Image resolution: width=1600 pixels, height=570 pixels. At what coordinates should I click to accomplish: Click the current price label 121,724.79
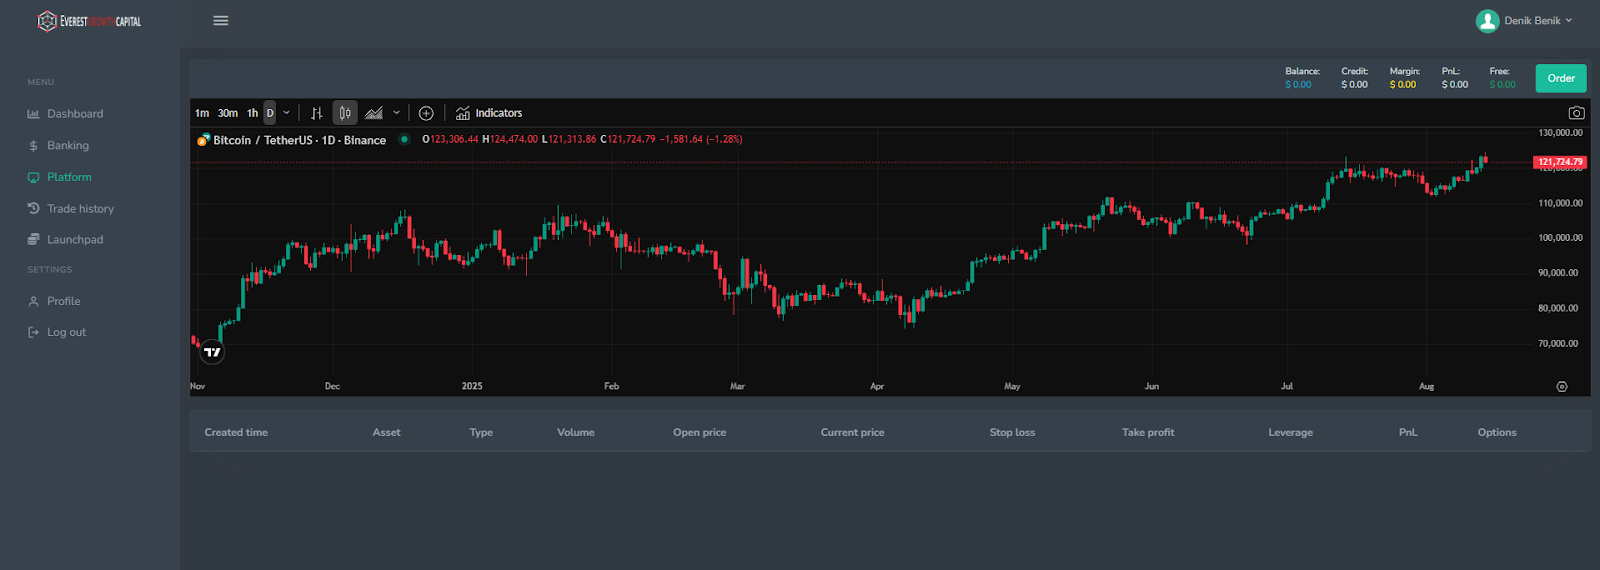click(1559, 162)
